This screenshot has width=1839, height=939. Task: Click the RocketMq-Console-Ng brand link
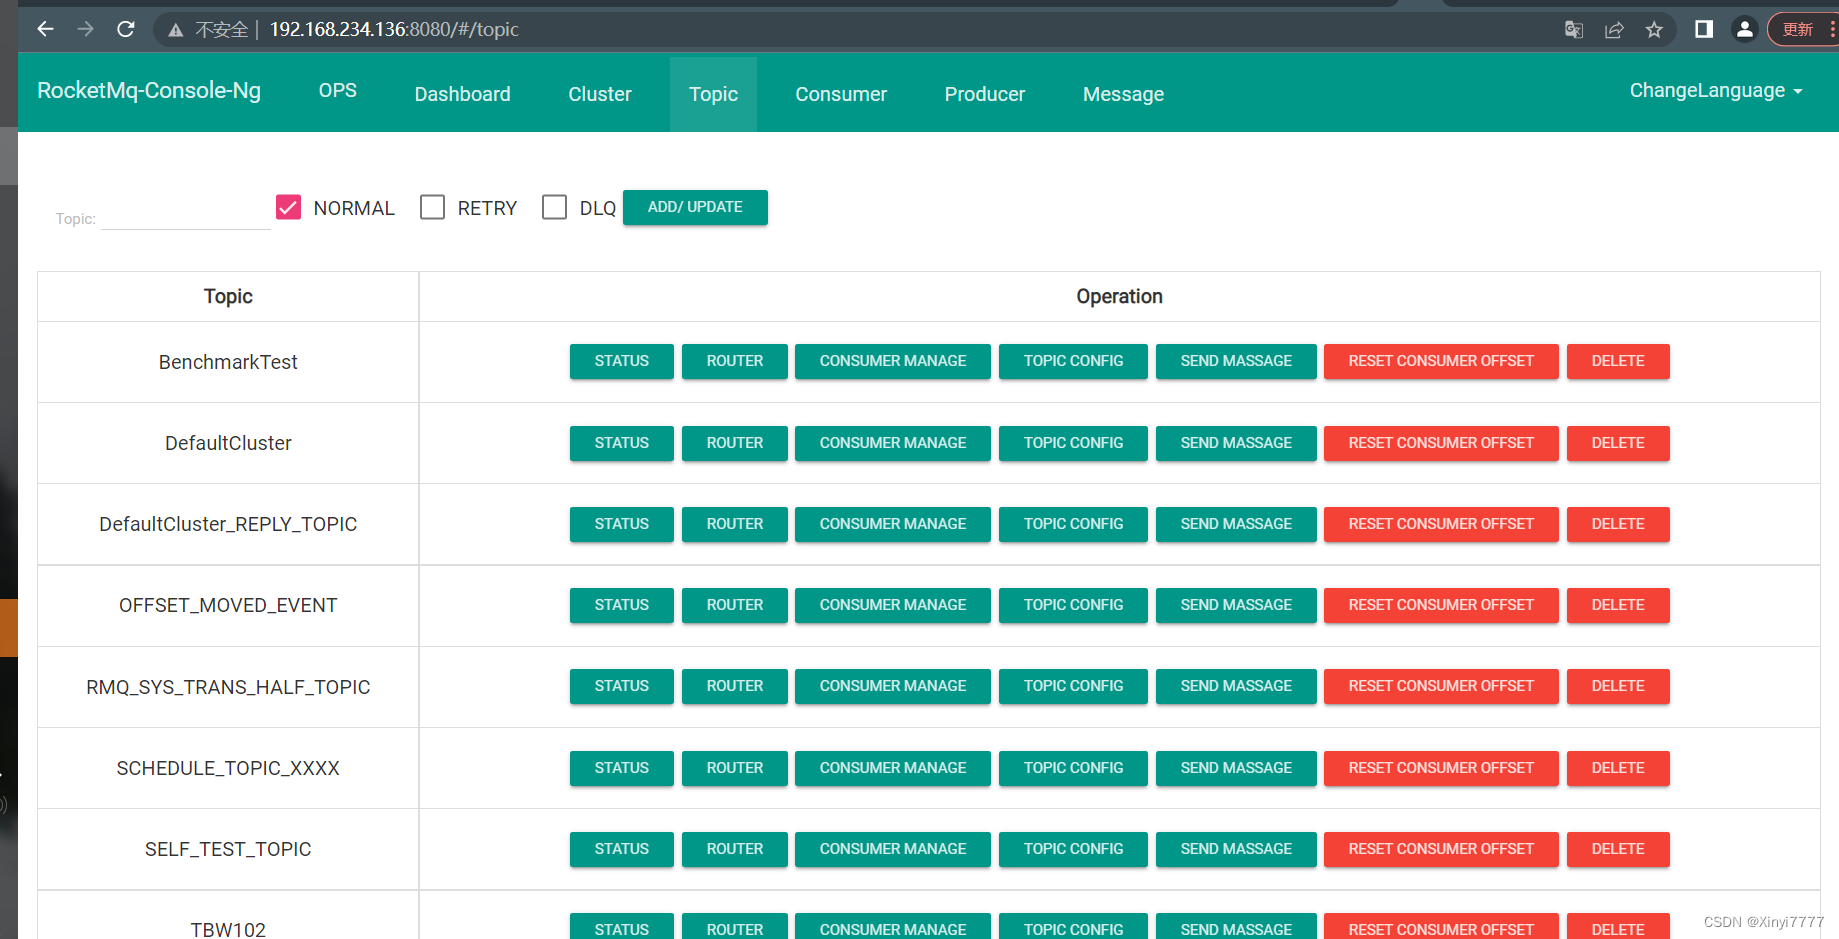click(x=149, y=90)
